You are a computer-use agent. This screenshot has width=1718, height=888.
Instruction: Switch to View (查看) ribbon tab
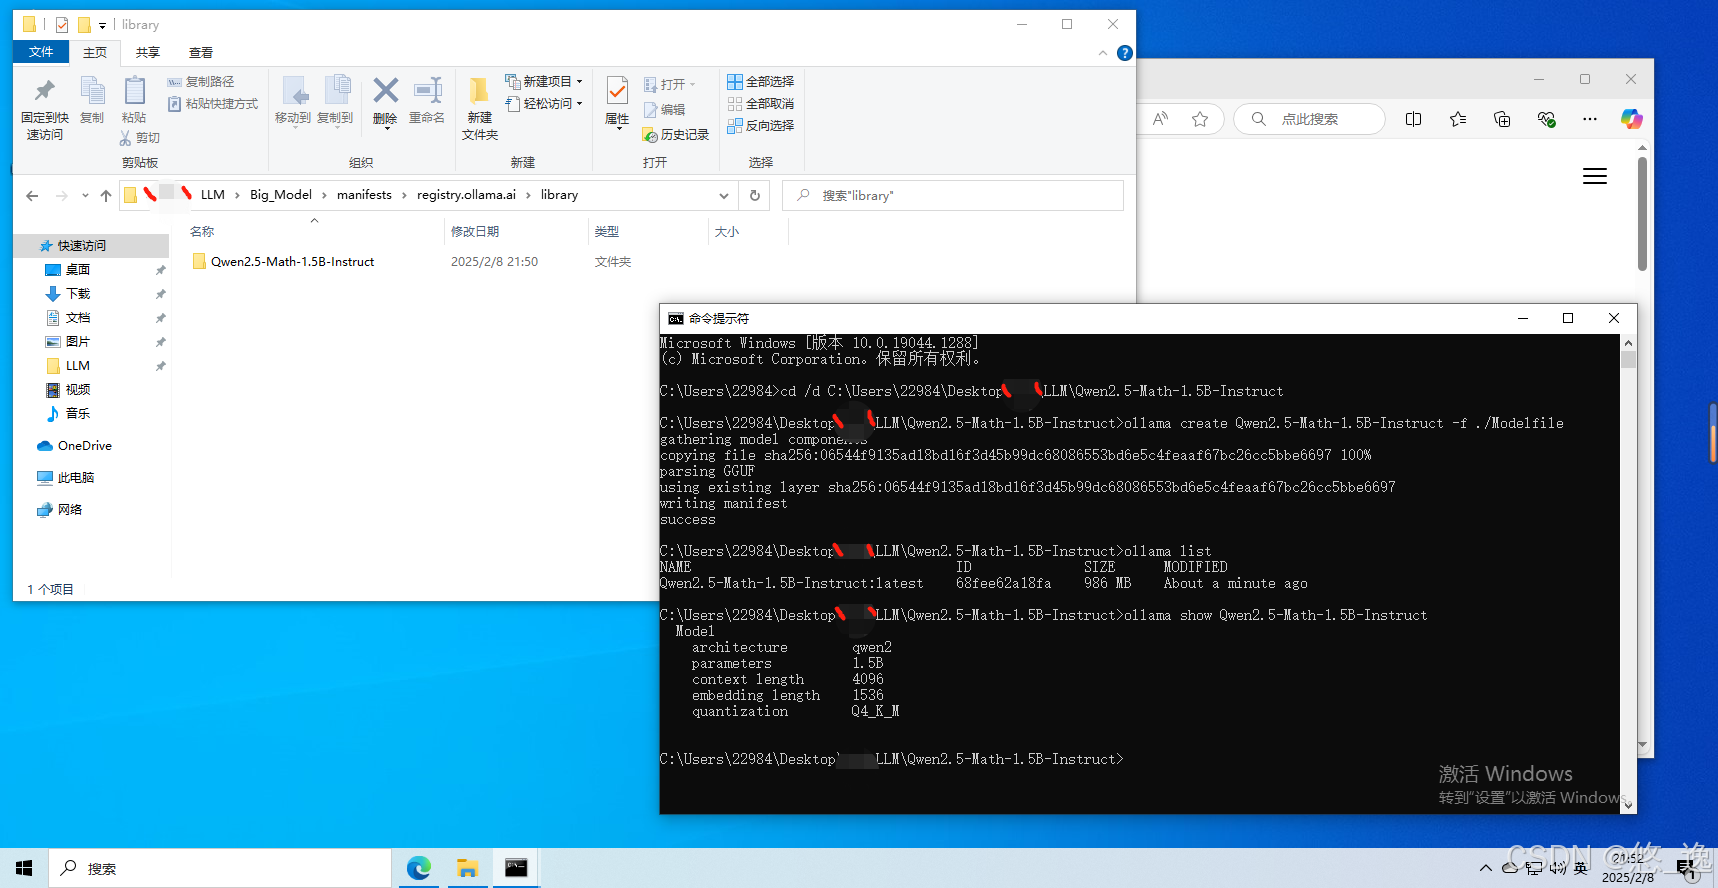pos(201,53)
